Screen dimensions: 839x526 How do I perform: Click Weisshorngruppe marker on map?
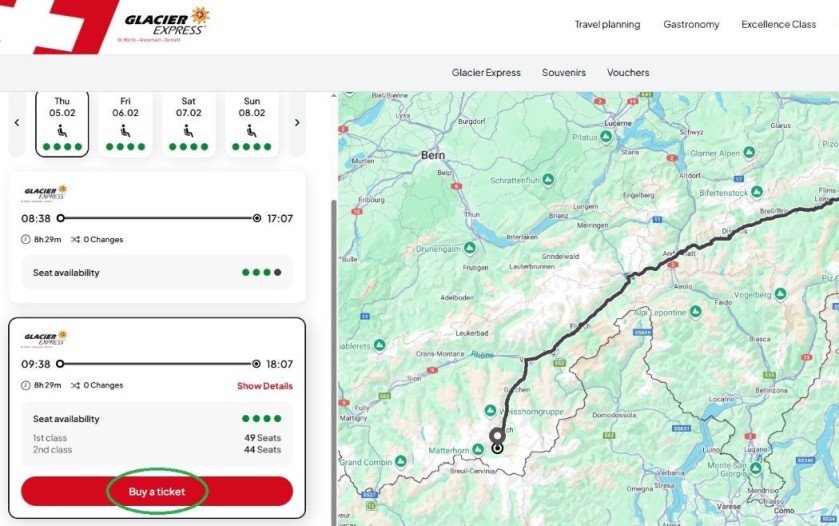[490, 411]
